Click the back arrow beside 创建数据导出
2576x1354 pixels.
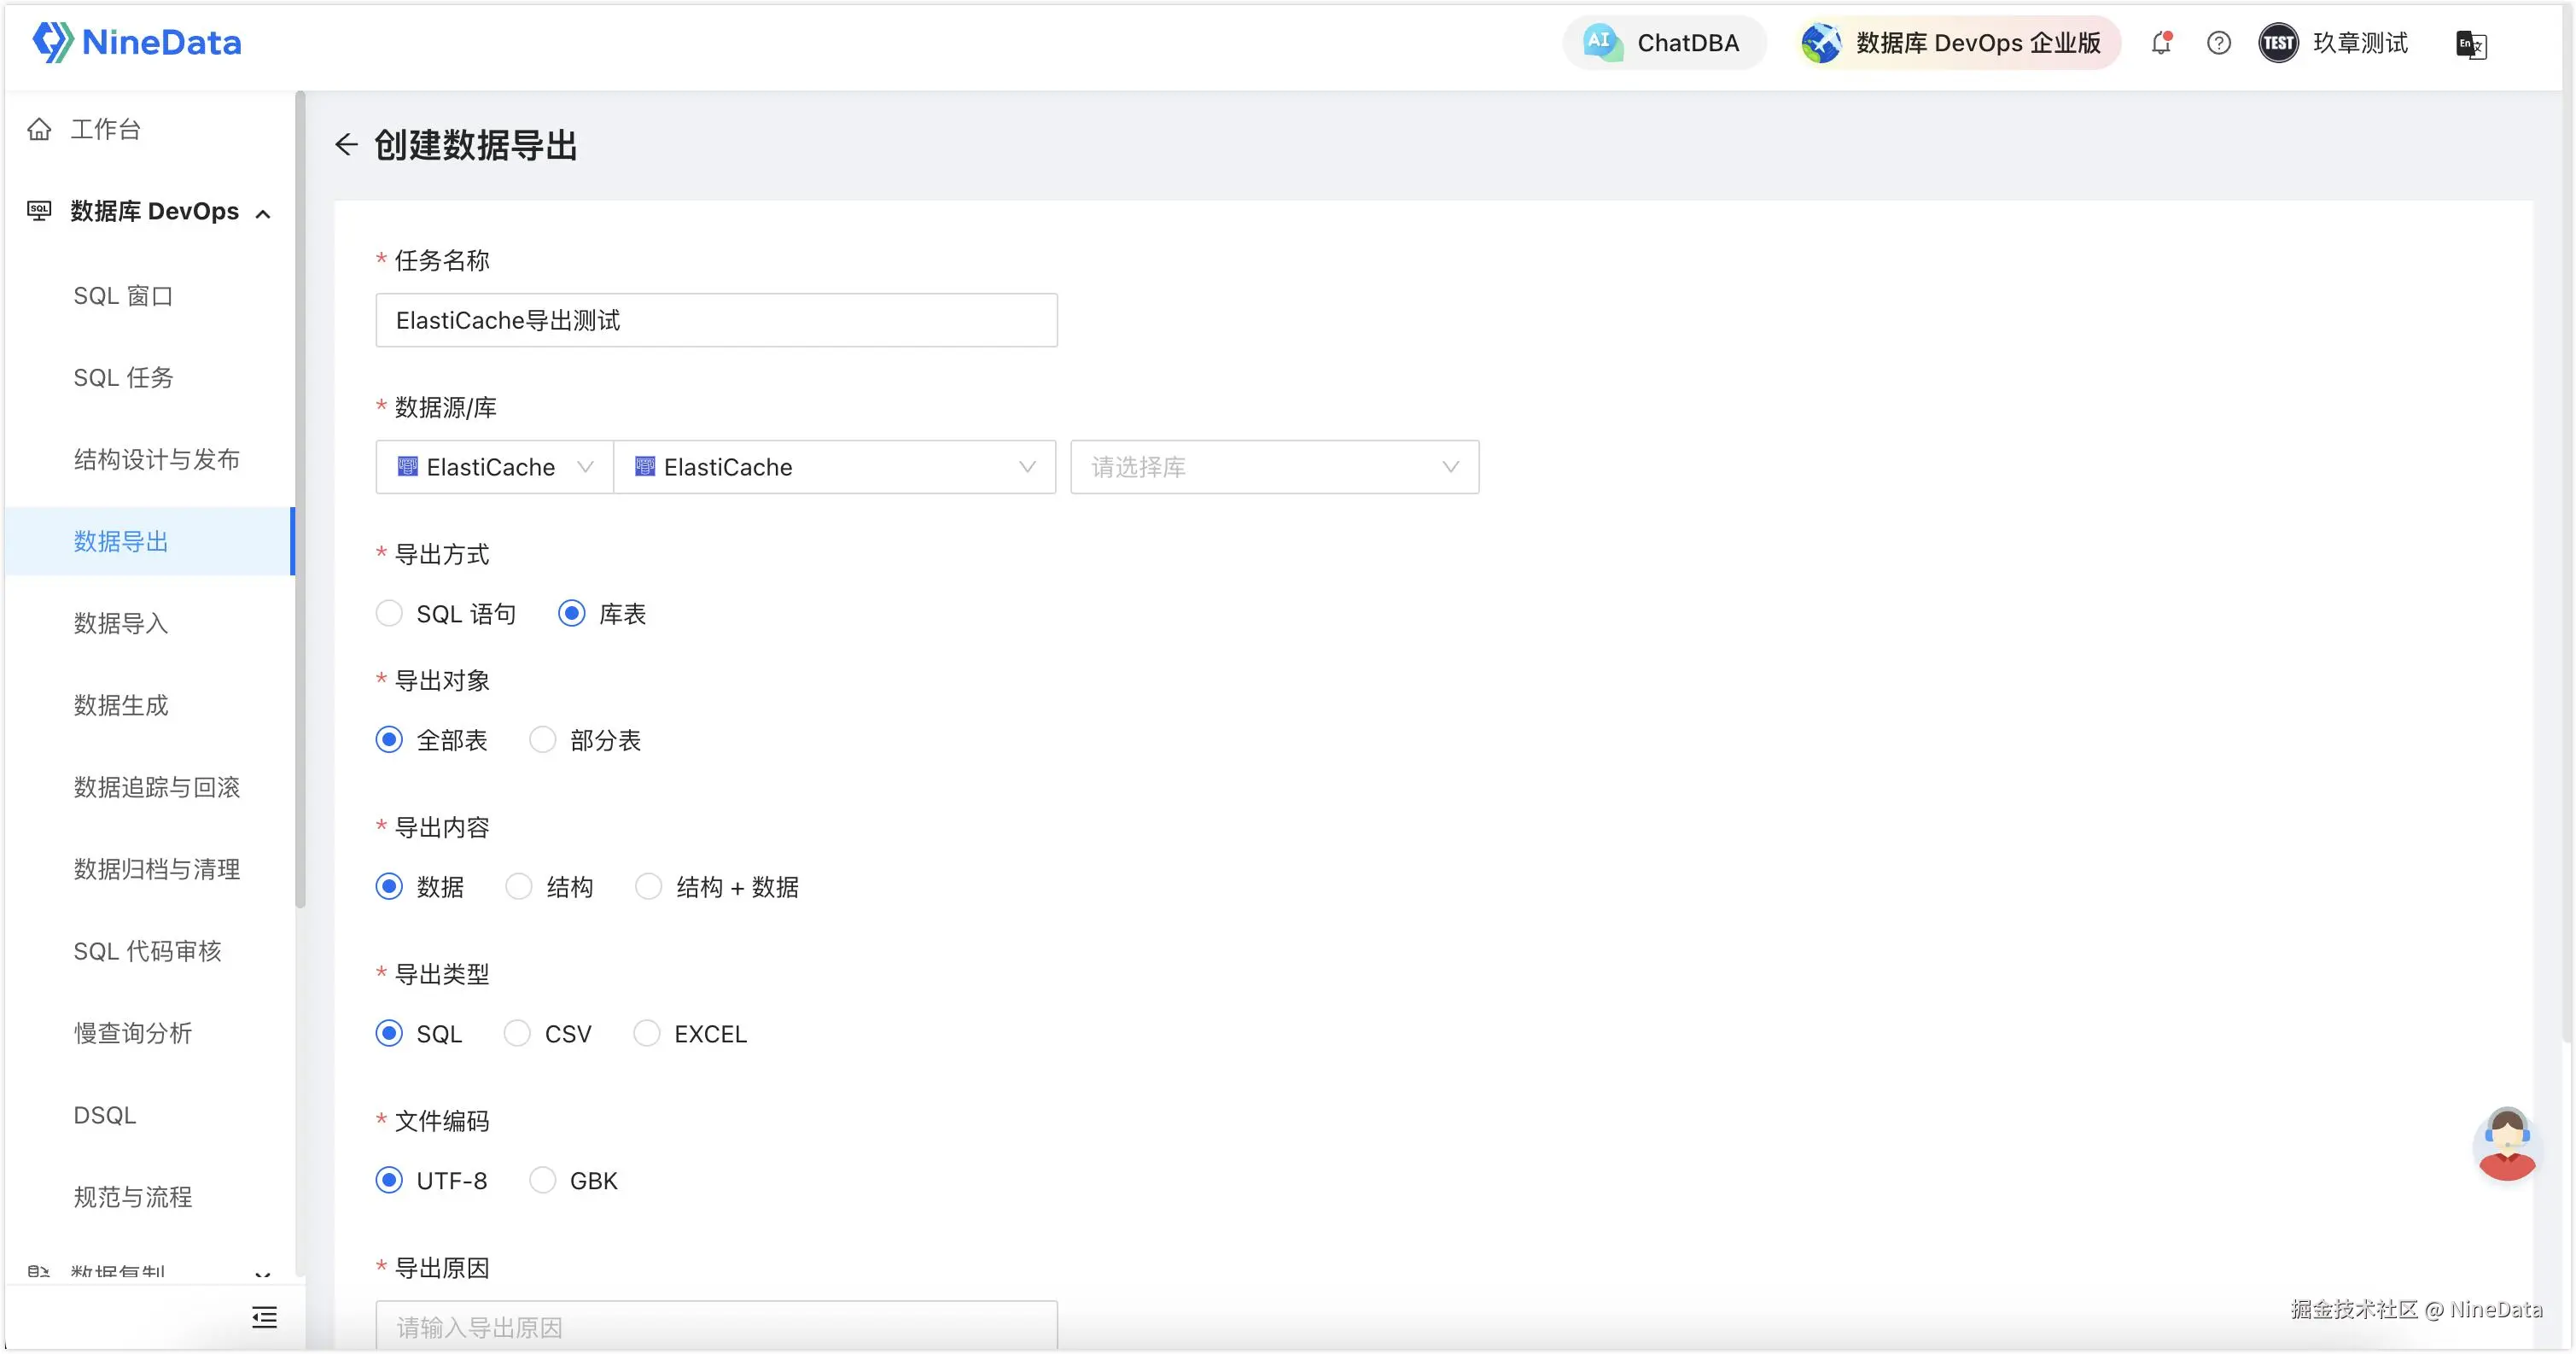point(346,145)
